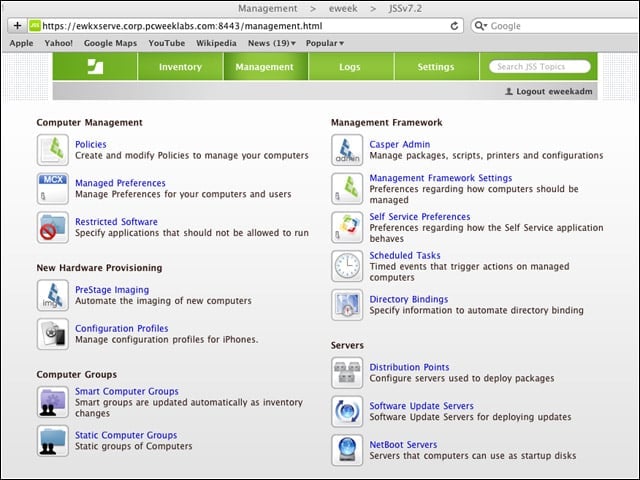This screenshot has width=640, height=480.
Task: Click the browser reload icon
Action: 454,26
